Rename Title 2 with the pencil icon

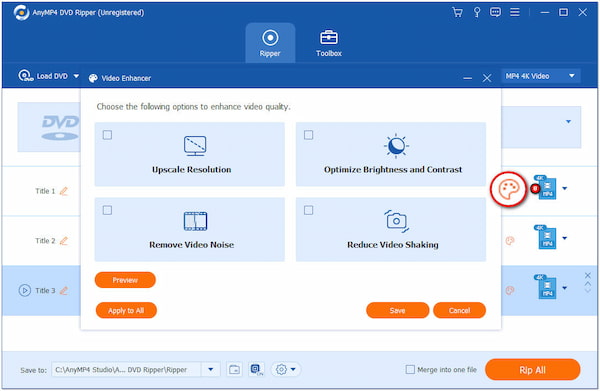click(64, 241)
